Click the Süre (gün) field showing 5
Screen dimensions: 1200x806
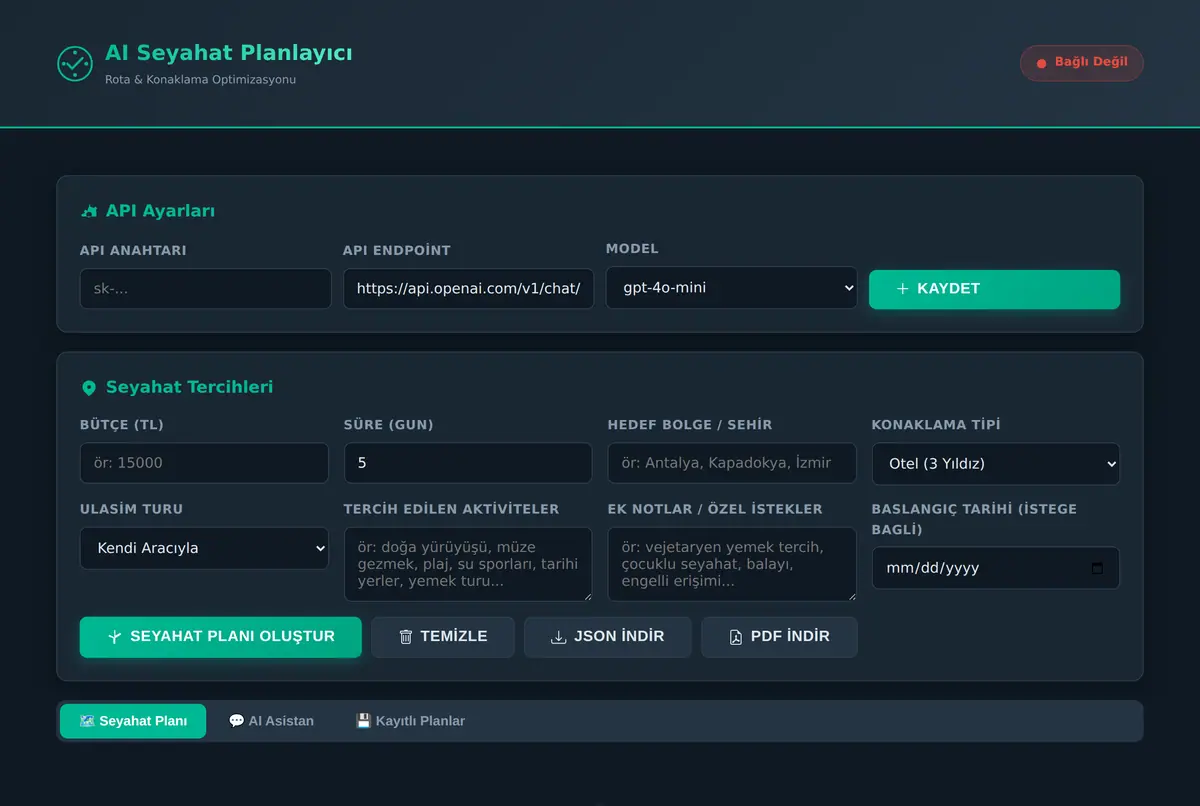[468, 463]
